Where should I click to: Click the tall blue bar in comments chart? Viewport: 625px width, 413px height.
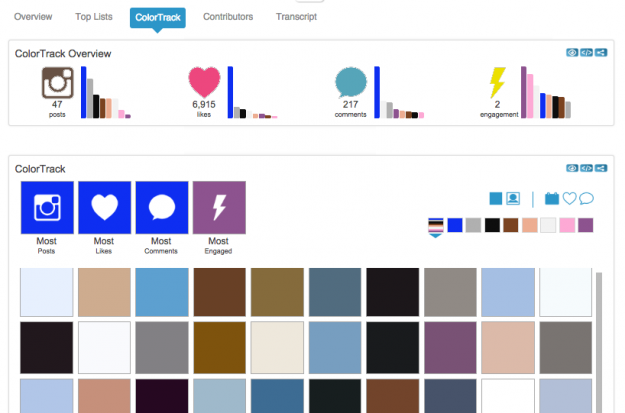tap(377, 92)
